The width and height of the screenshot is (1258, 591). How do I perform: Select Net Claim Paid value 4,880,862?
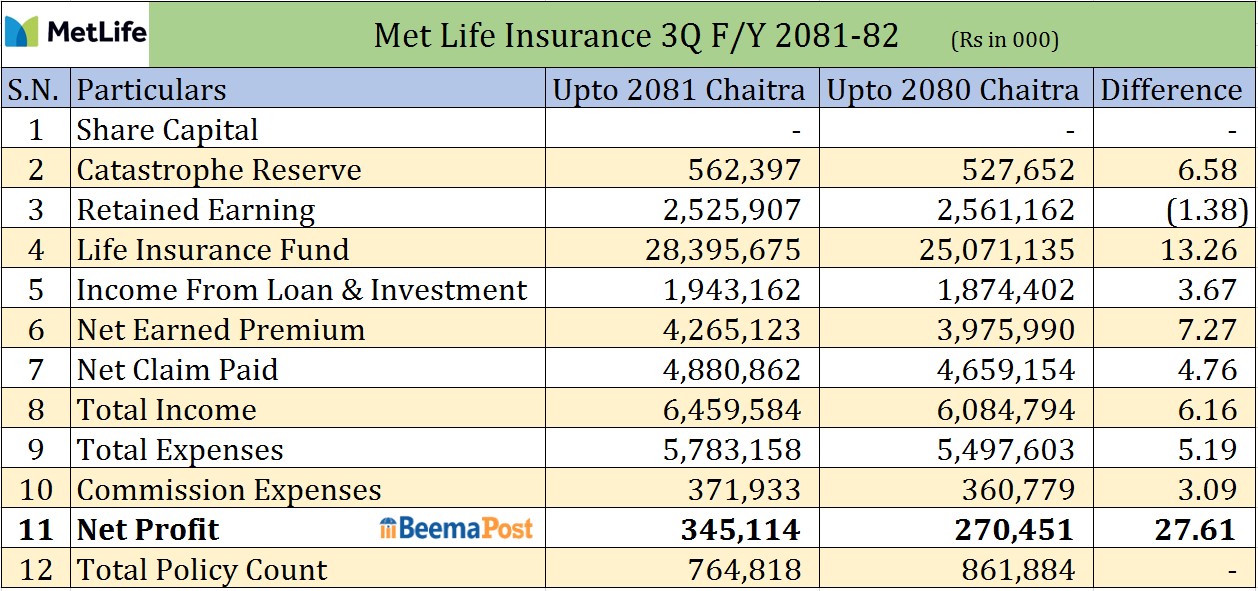pyautogui.click(x=732, y=370)
